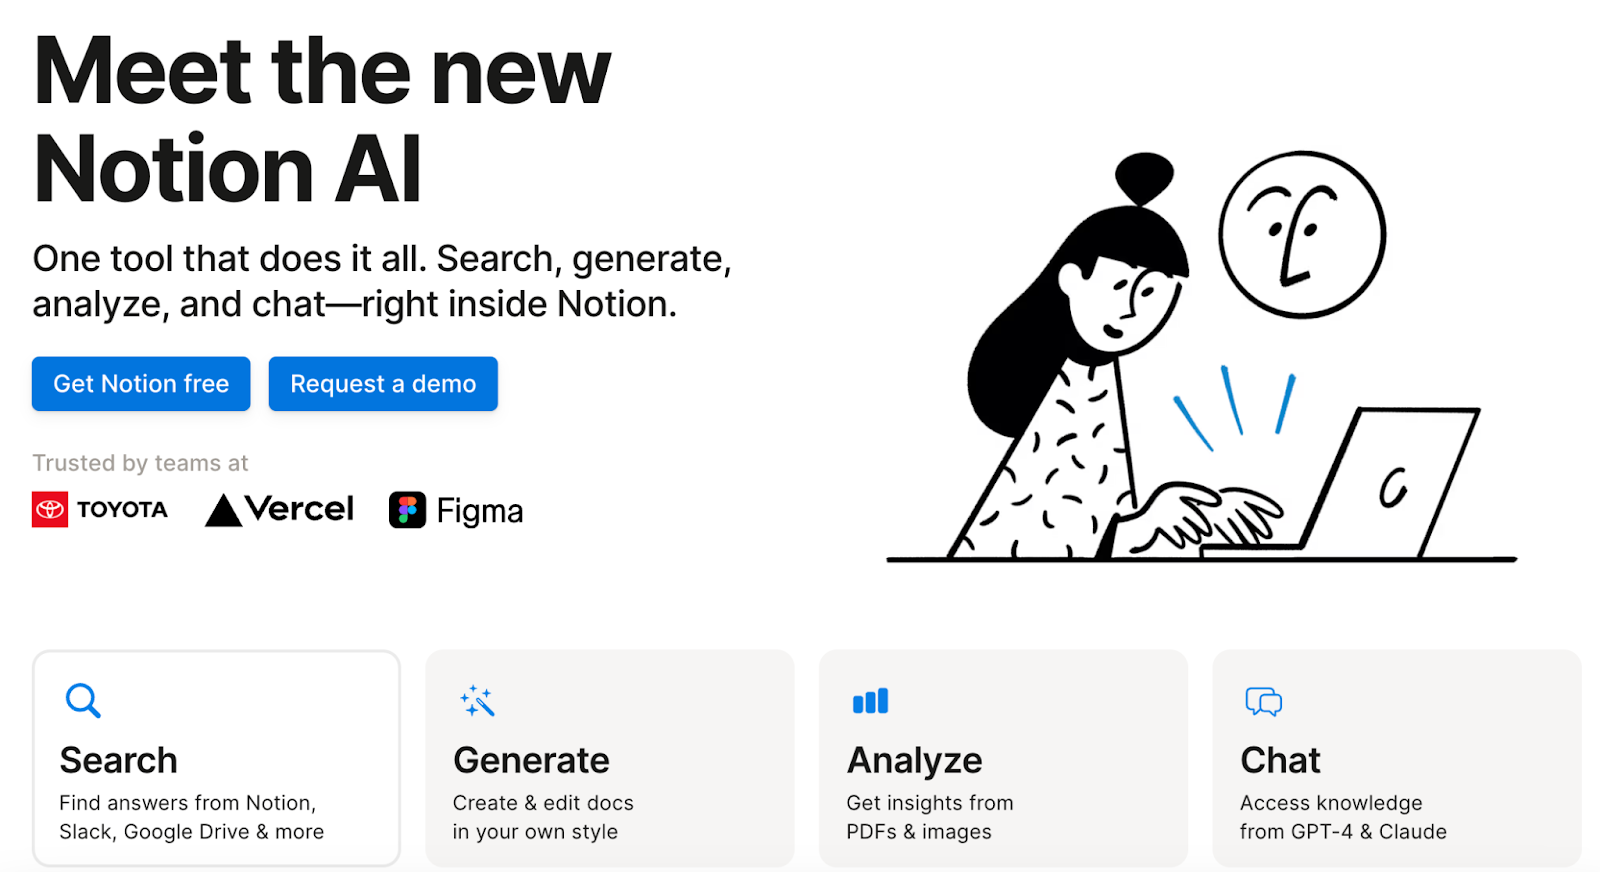Click the smiling round face illustration
This screenshot has width=1600, height=872.
[x=1301, y=236]
